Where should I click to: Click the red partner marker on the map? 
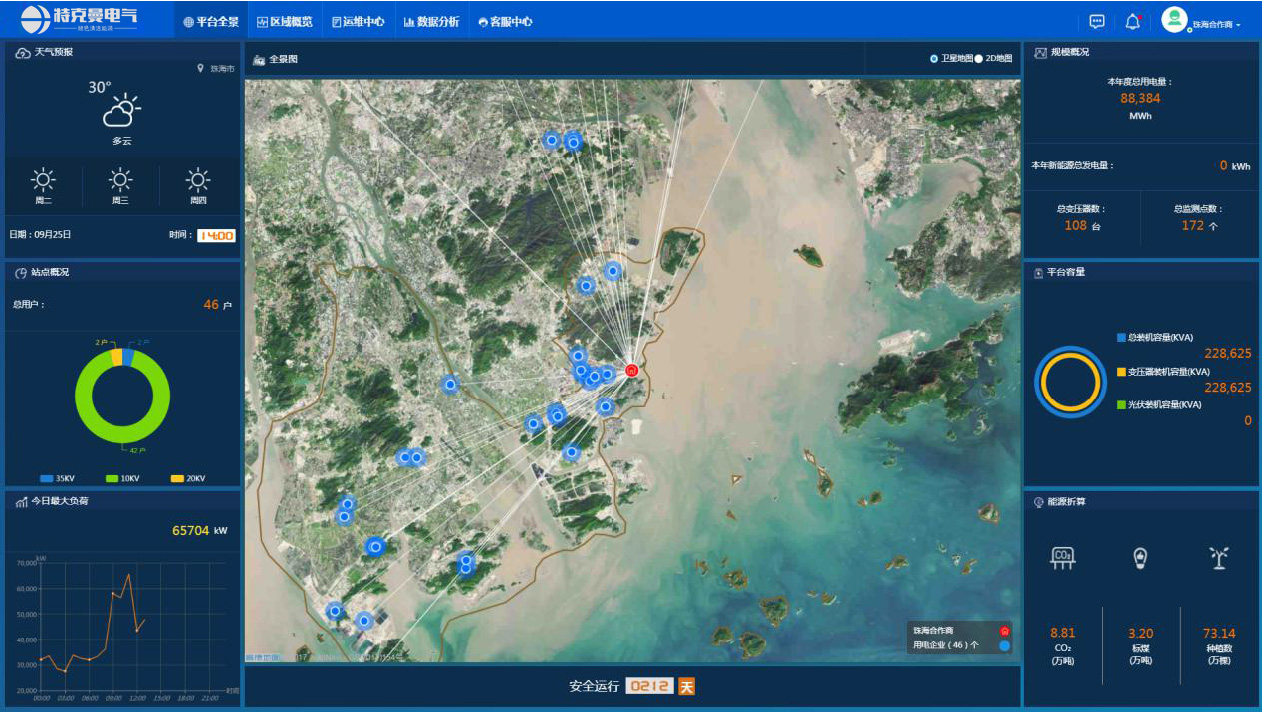pyautogui.click(x=631, y=370)
